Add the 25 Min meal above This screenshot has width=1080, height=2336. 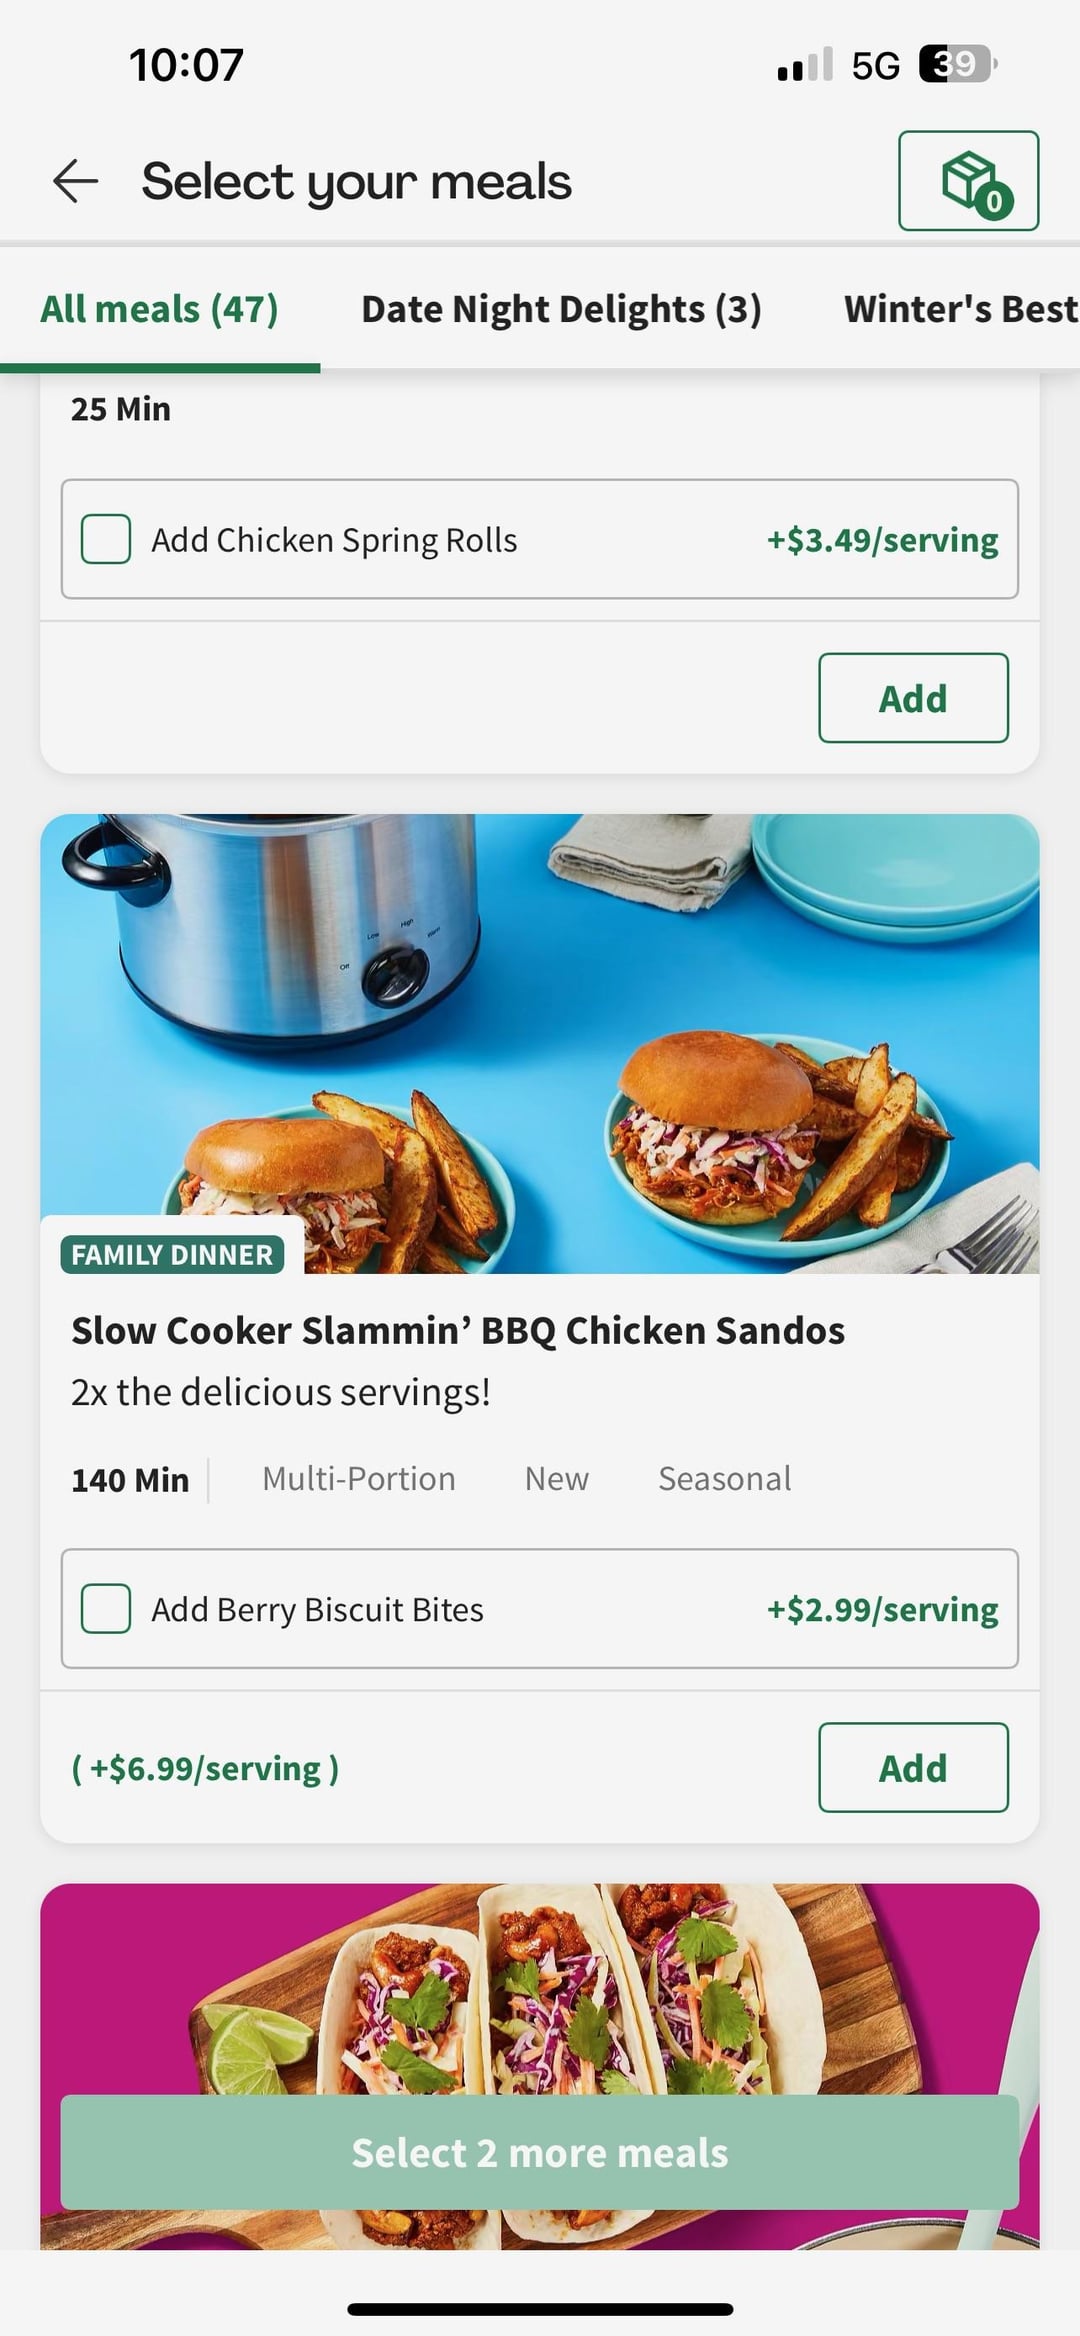click(912, 698)
